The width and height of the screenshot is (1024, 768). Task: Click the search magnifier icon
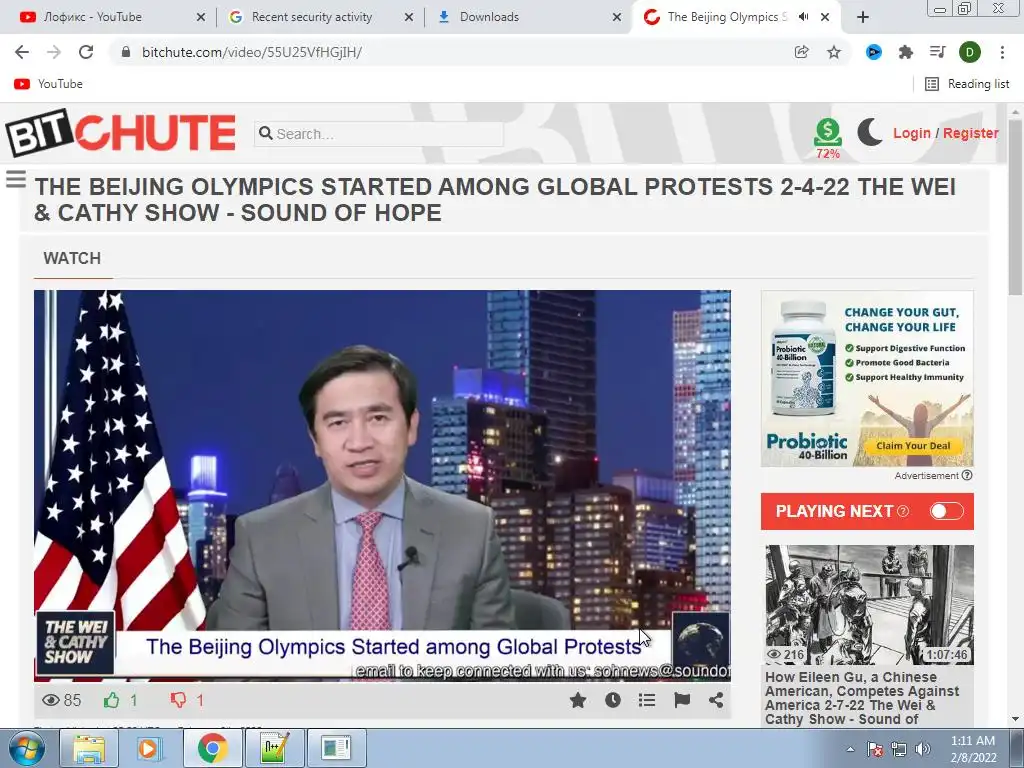(x=265, y=134)
